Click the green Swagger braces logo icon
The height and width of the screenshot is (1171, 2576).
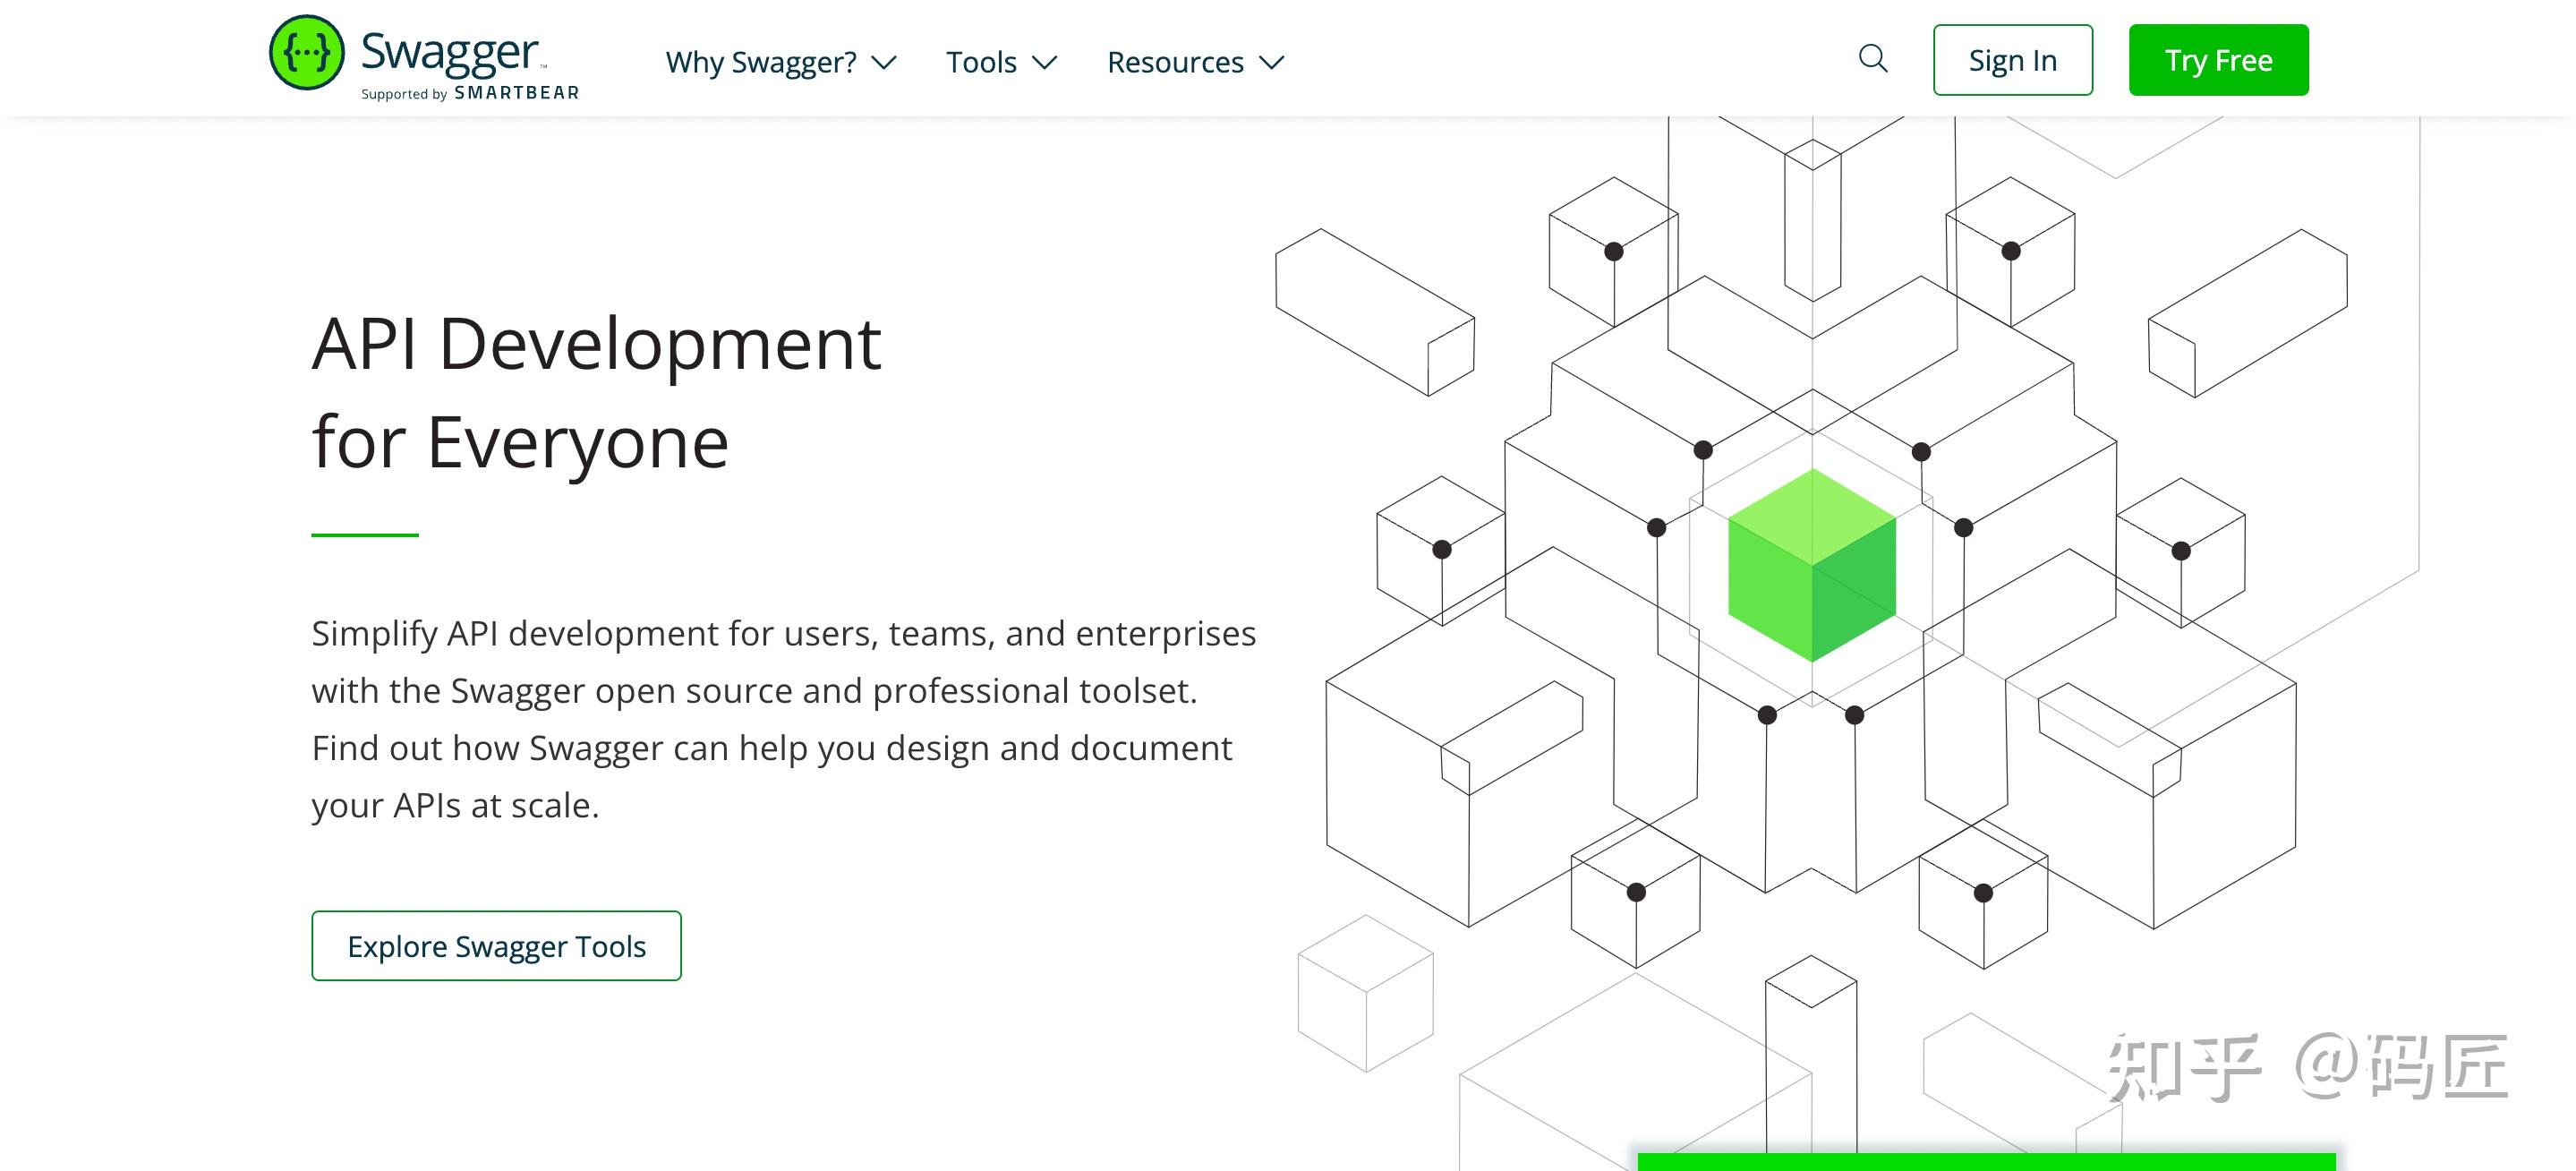[x=306, y=52]
